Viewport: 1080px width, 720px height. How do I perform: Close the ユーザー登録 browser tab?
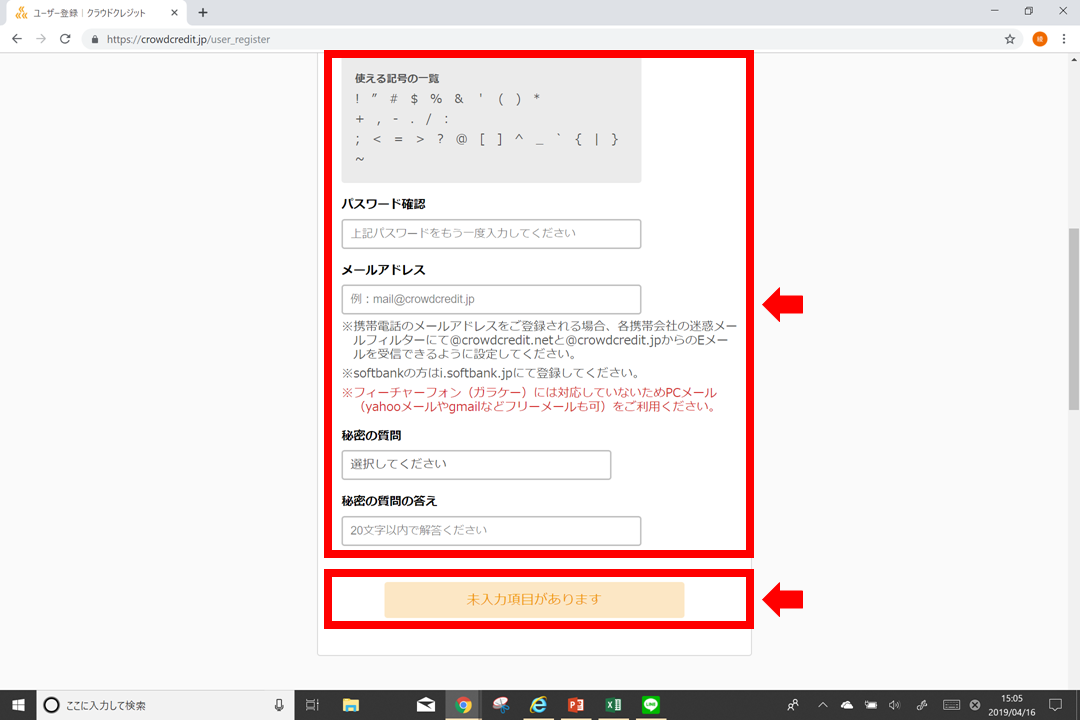pyautogui.click(x=174, y=12)
